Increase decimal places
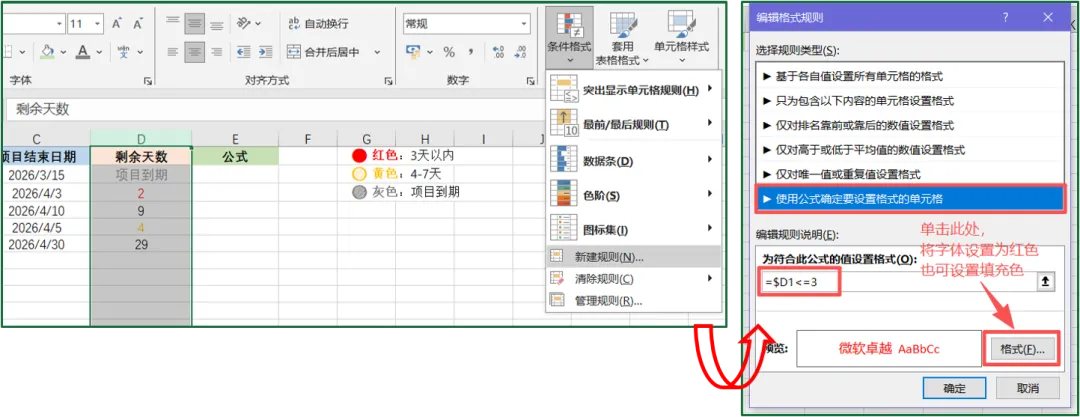Screen dimensions: 1080x417 (x=499, y=52)
